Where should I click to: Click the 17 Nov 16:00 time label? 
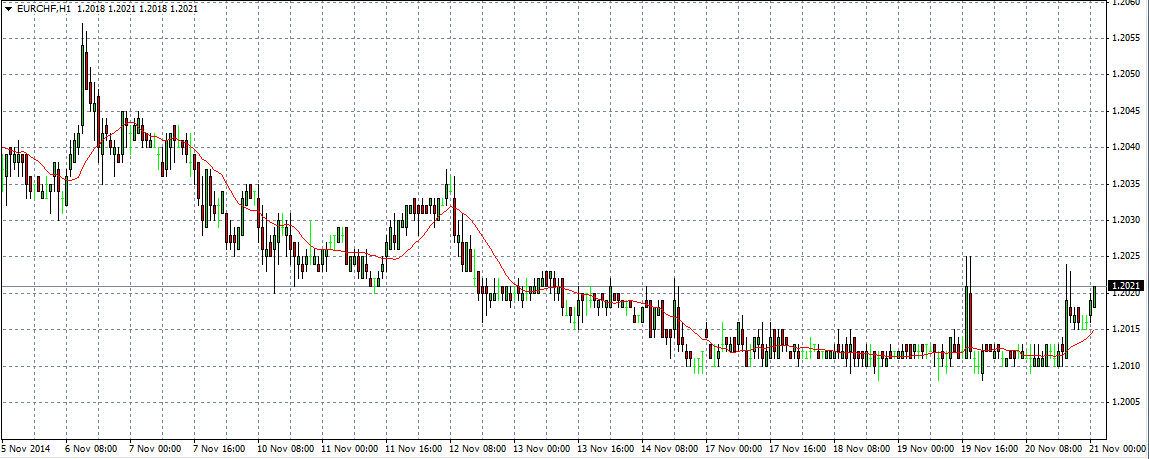pos(798,447)
